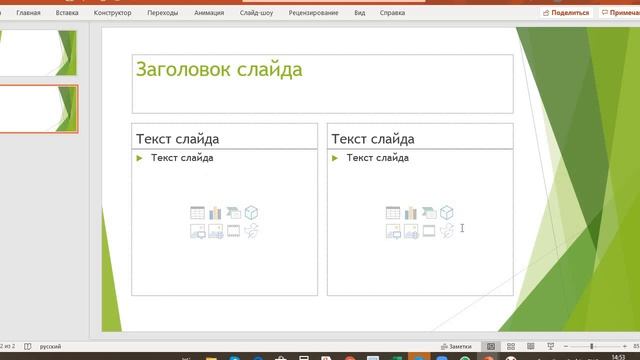Image resolution: width=640 pixels, height=360 pixels.
Task: Insert 3D model in the left placeholder
Action: (251, 213)
